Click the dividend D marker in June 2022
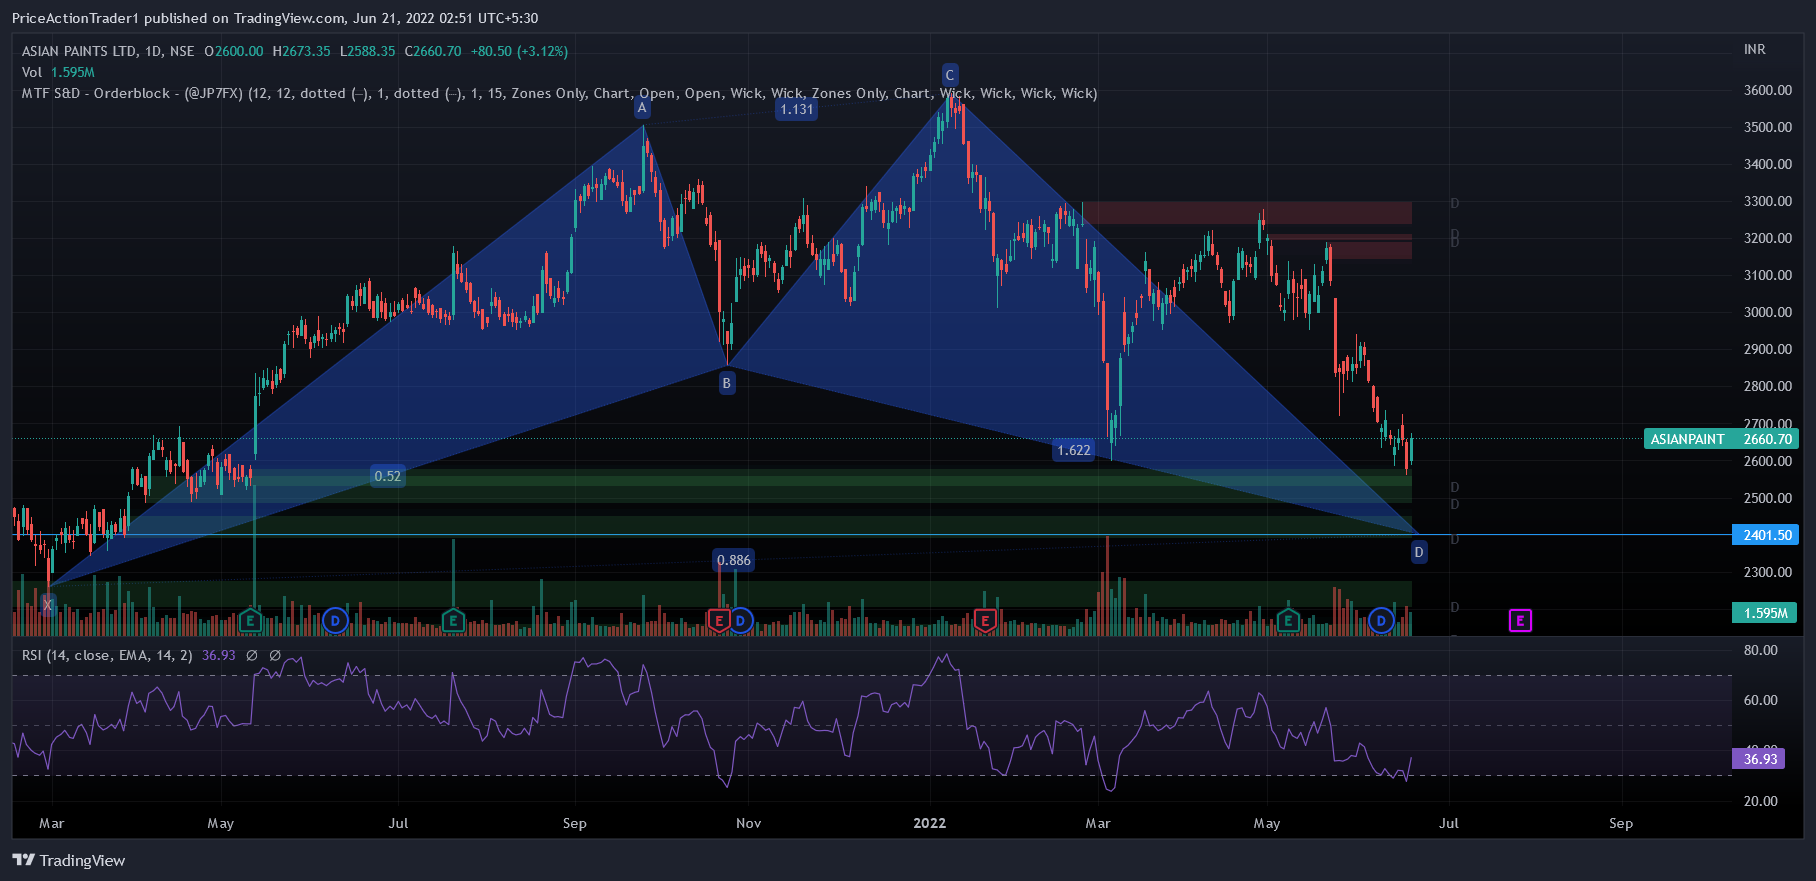This screenshot has height=881, width=1816. tap(1381, 621)
